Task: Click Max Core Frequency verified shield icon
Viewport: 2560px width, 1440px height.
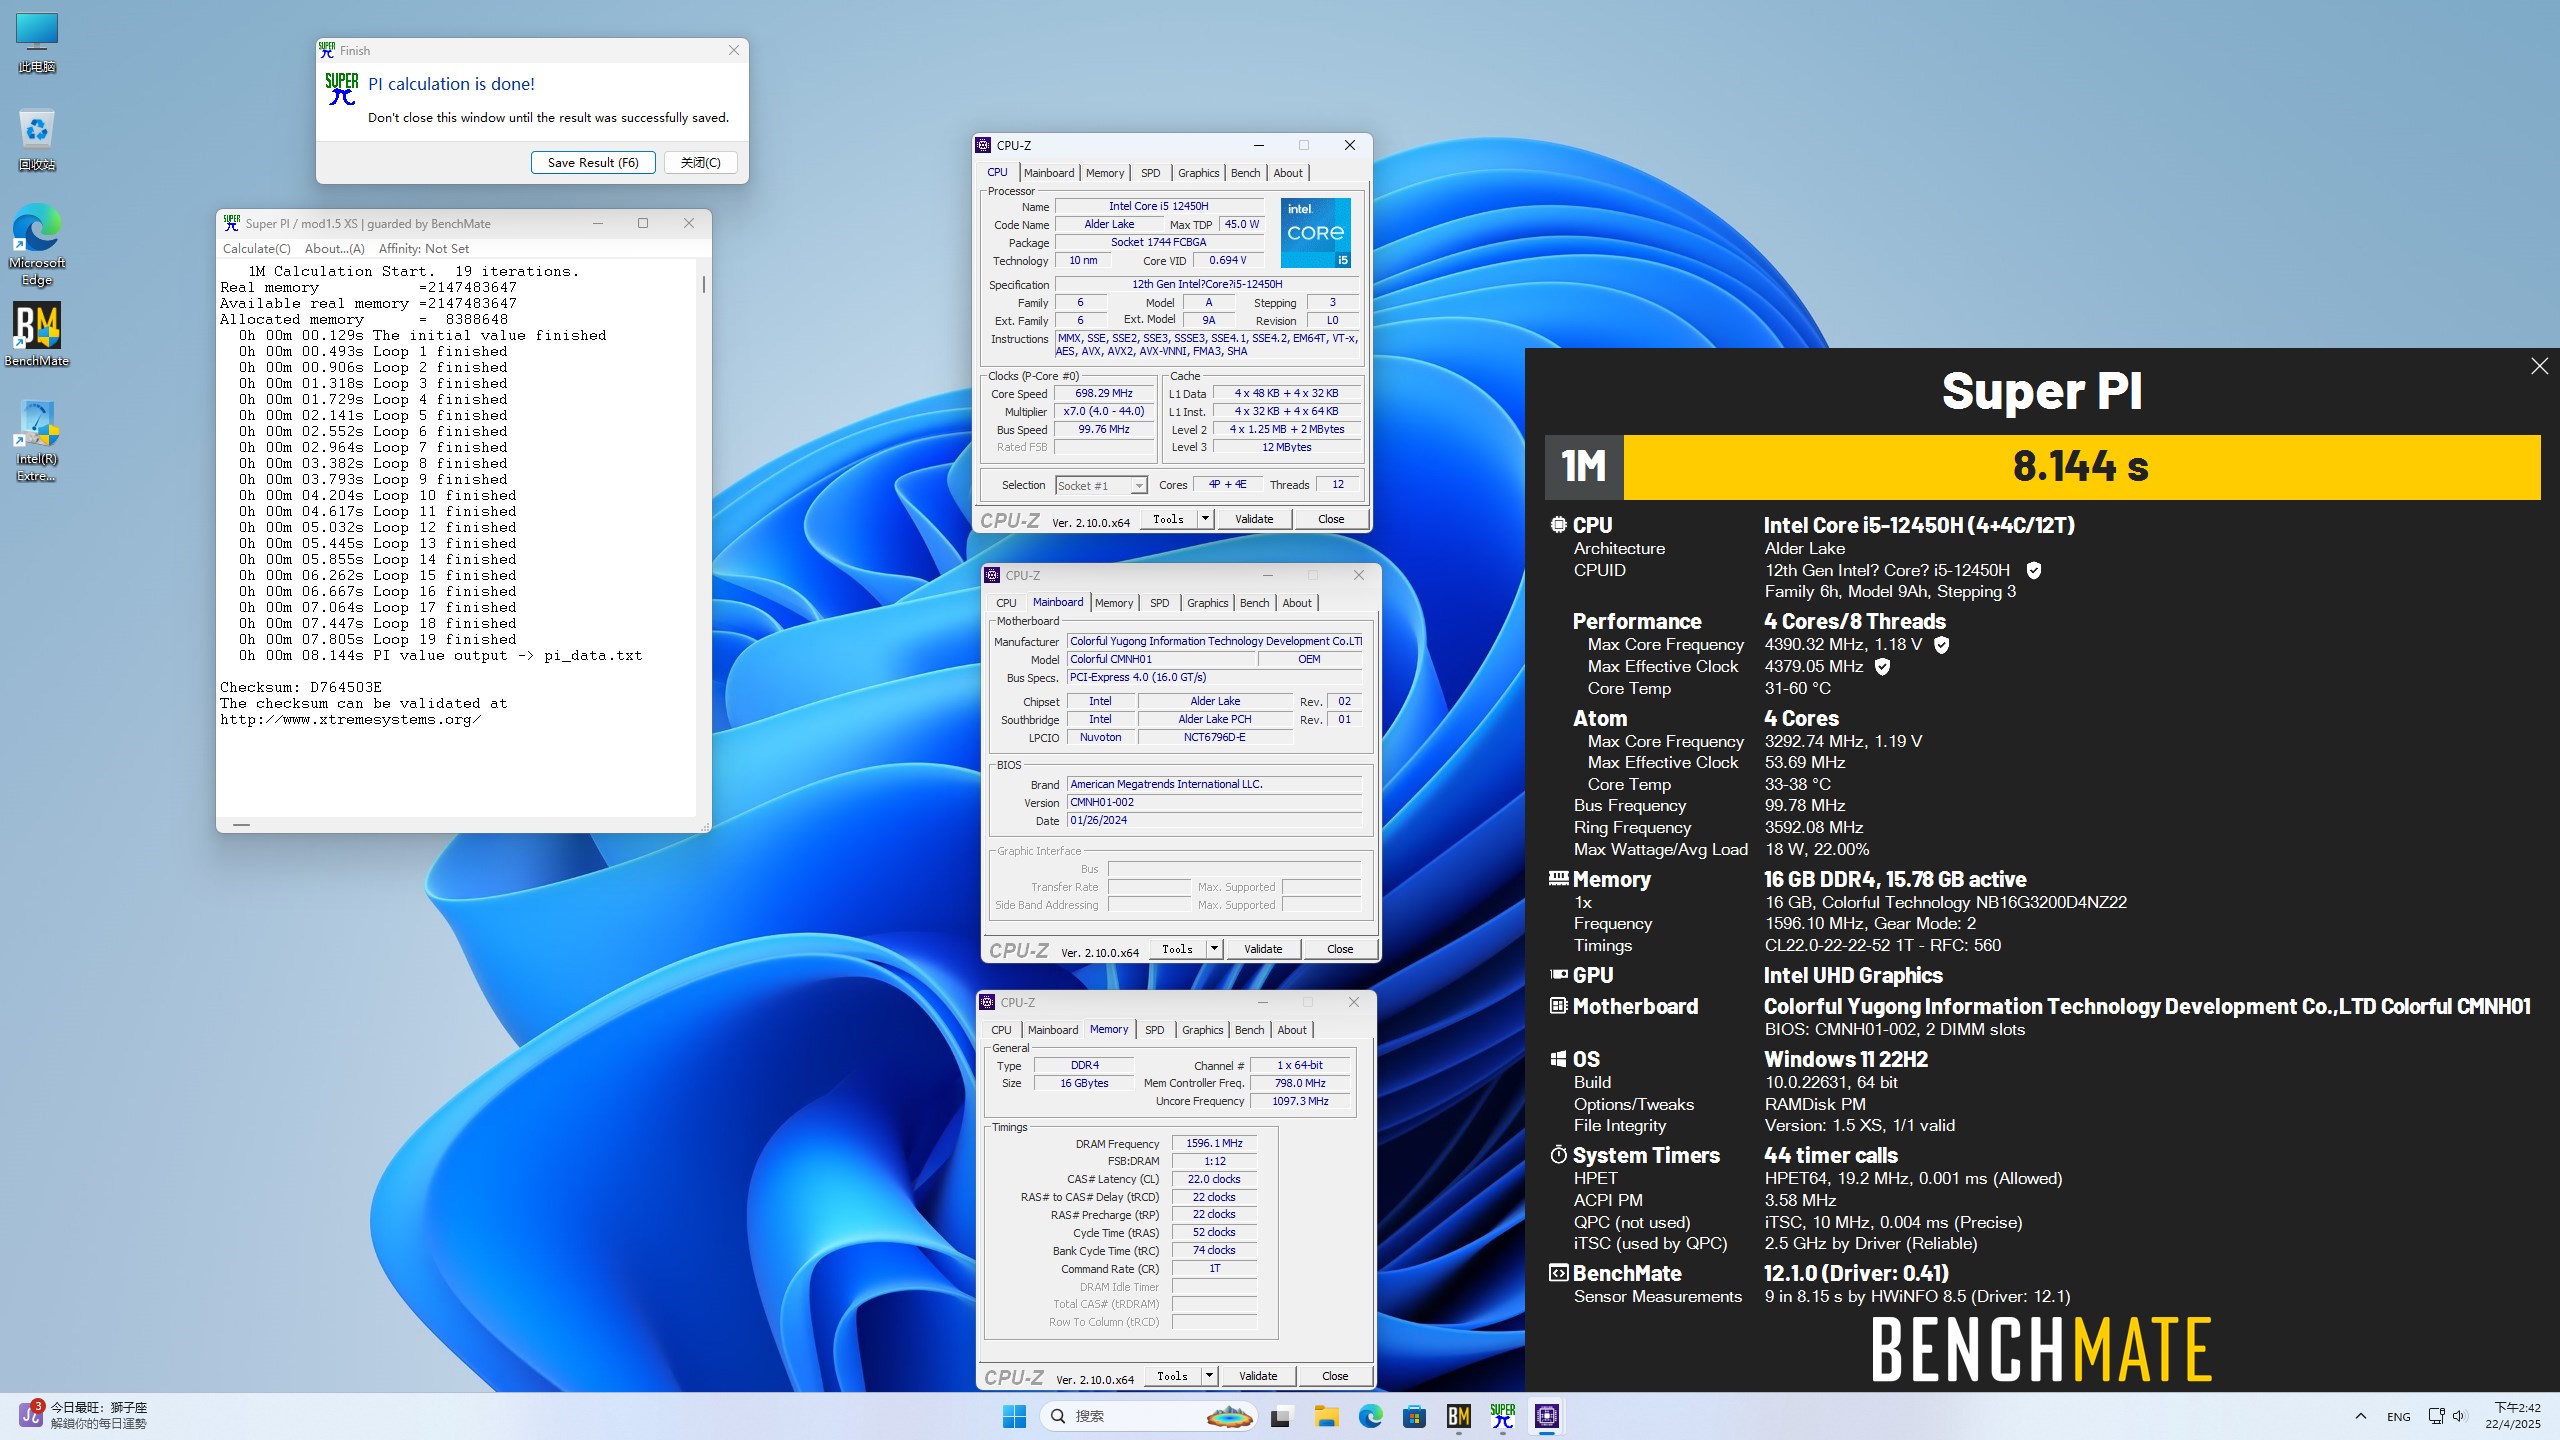Action: coord(1941,645)
